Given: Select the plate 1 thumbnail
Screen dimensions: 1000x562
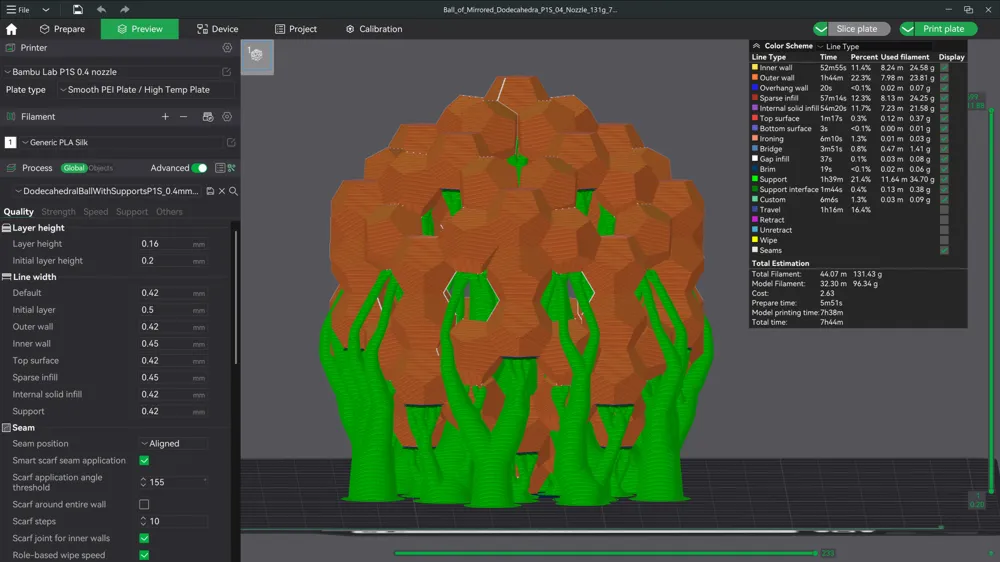Looking at the screenshot, I should [258, 57].
